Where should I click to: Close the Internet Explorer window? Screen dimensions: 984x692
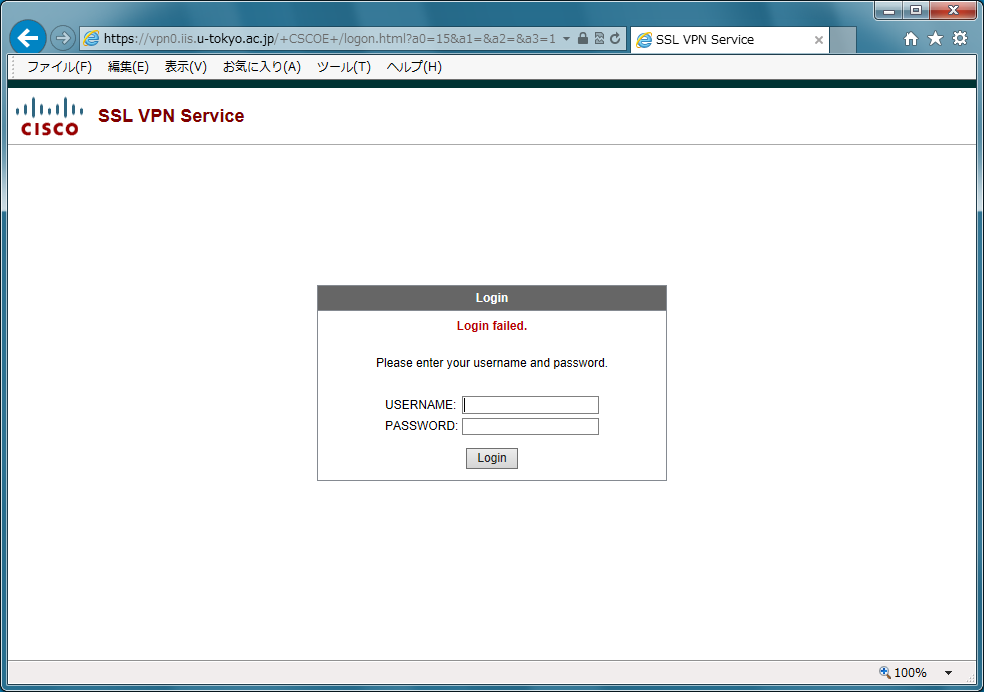[953, 11]
